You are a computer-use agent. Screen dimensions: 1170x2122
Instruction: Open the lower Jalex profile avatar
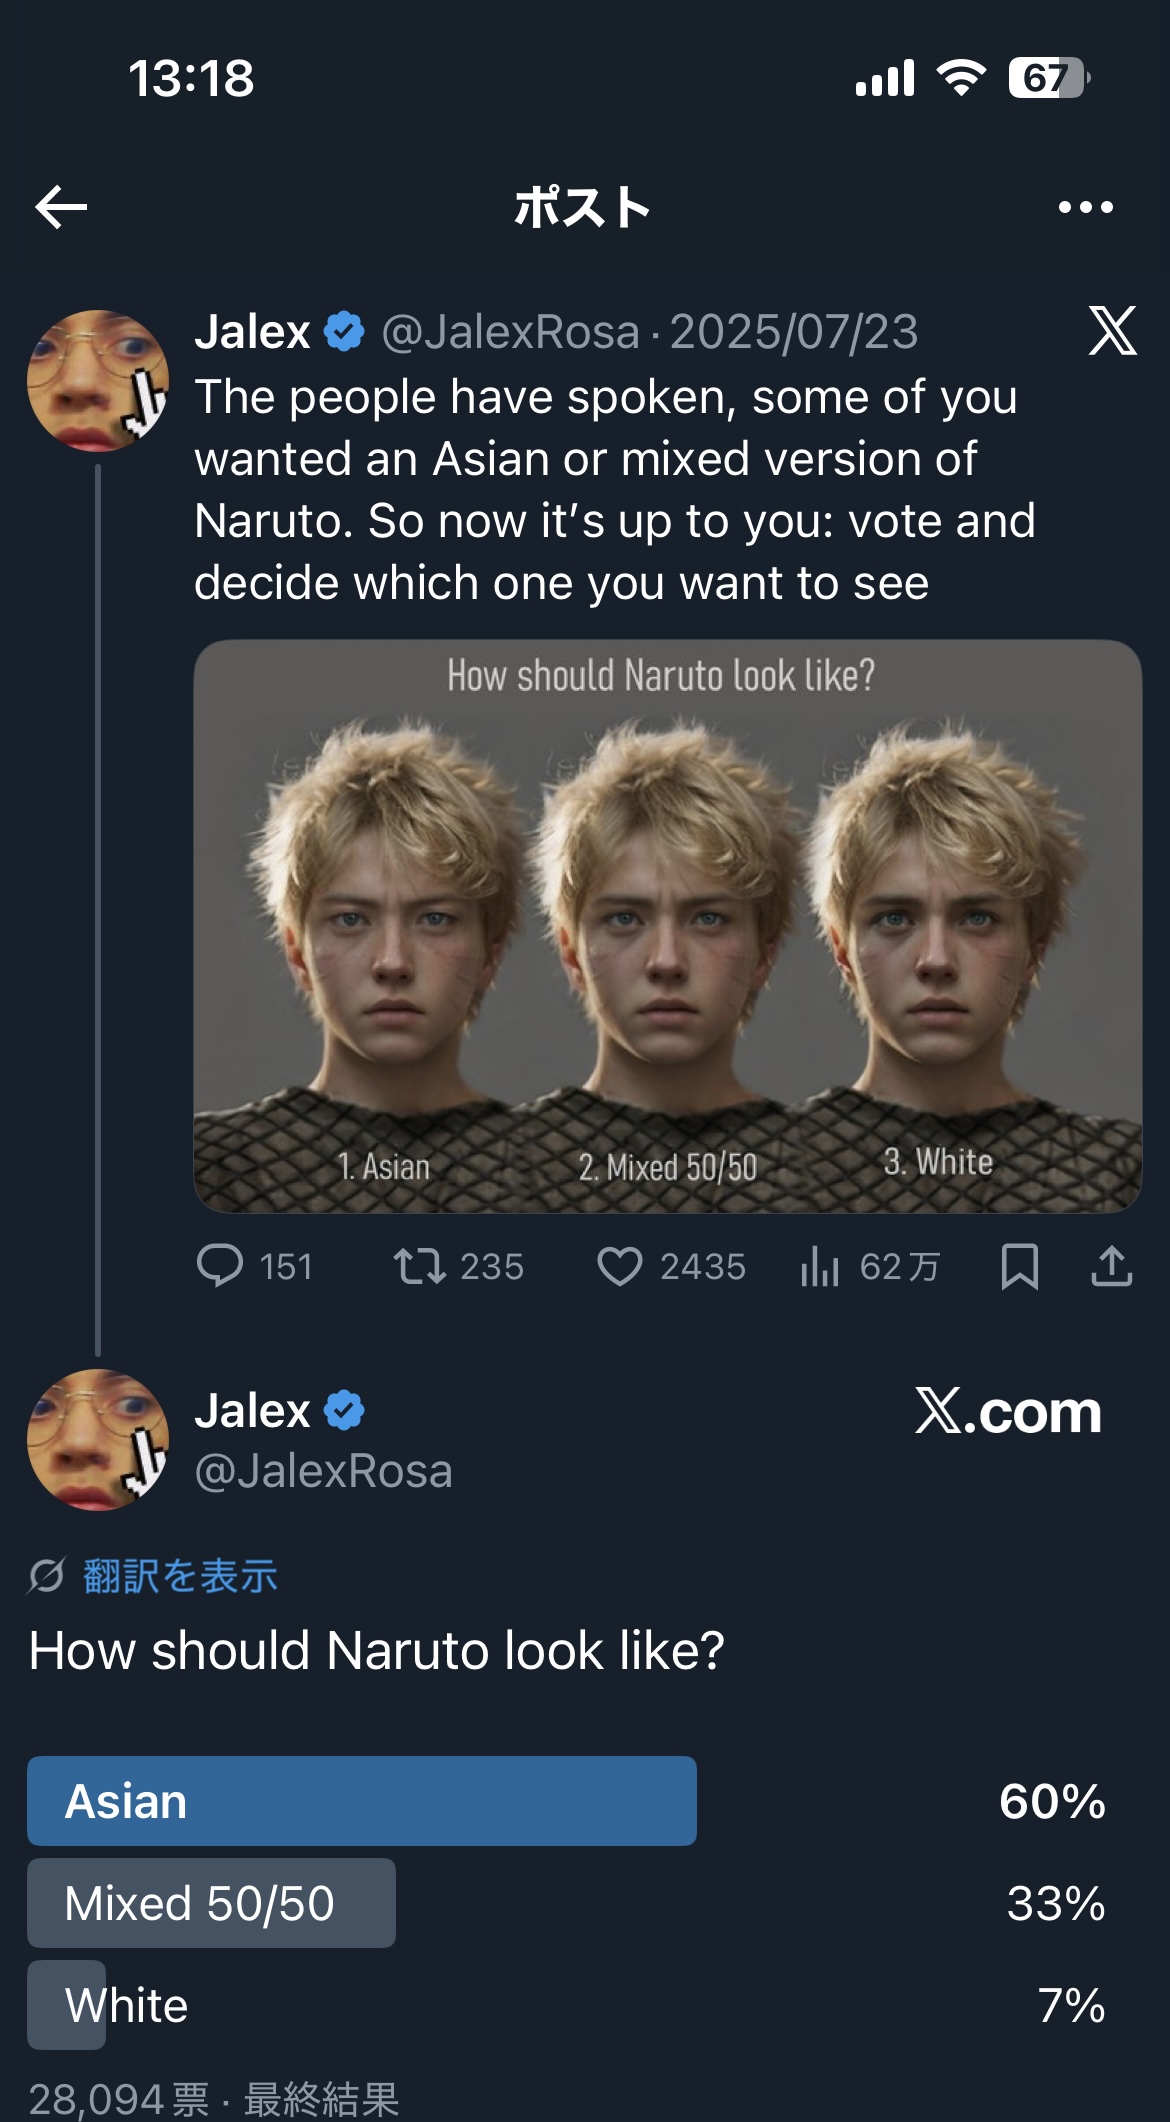click(x=98, y=1440)
